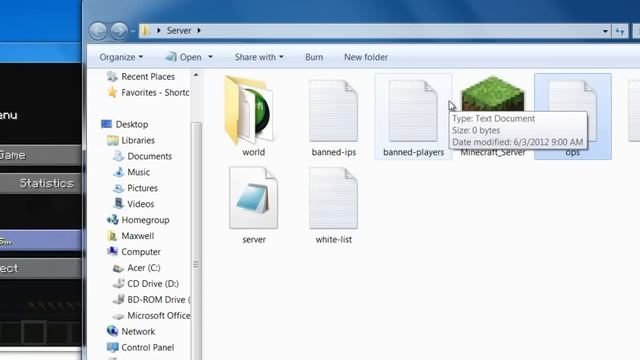Go forward with the Forward arrow
Viewport: 640px width, 360px height.
(119, 31)
